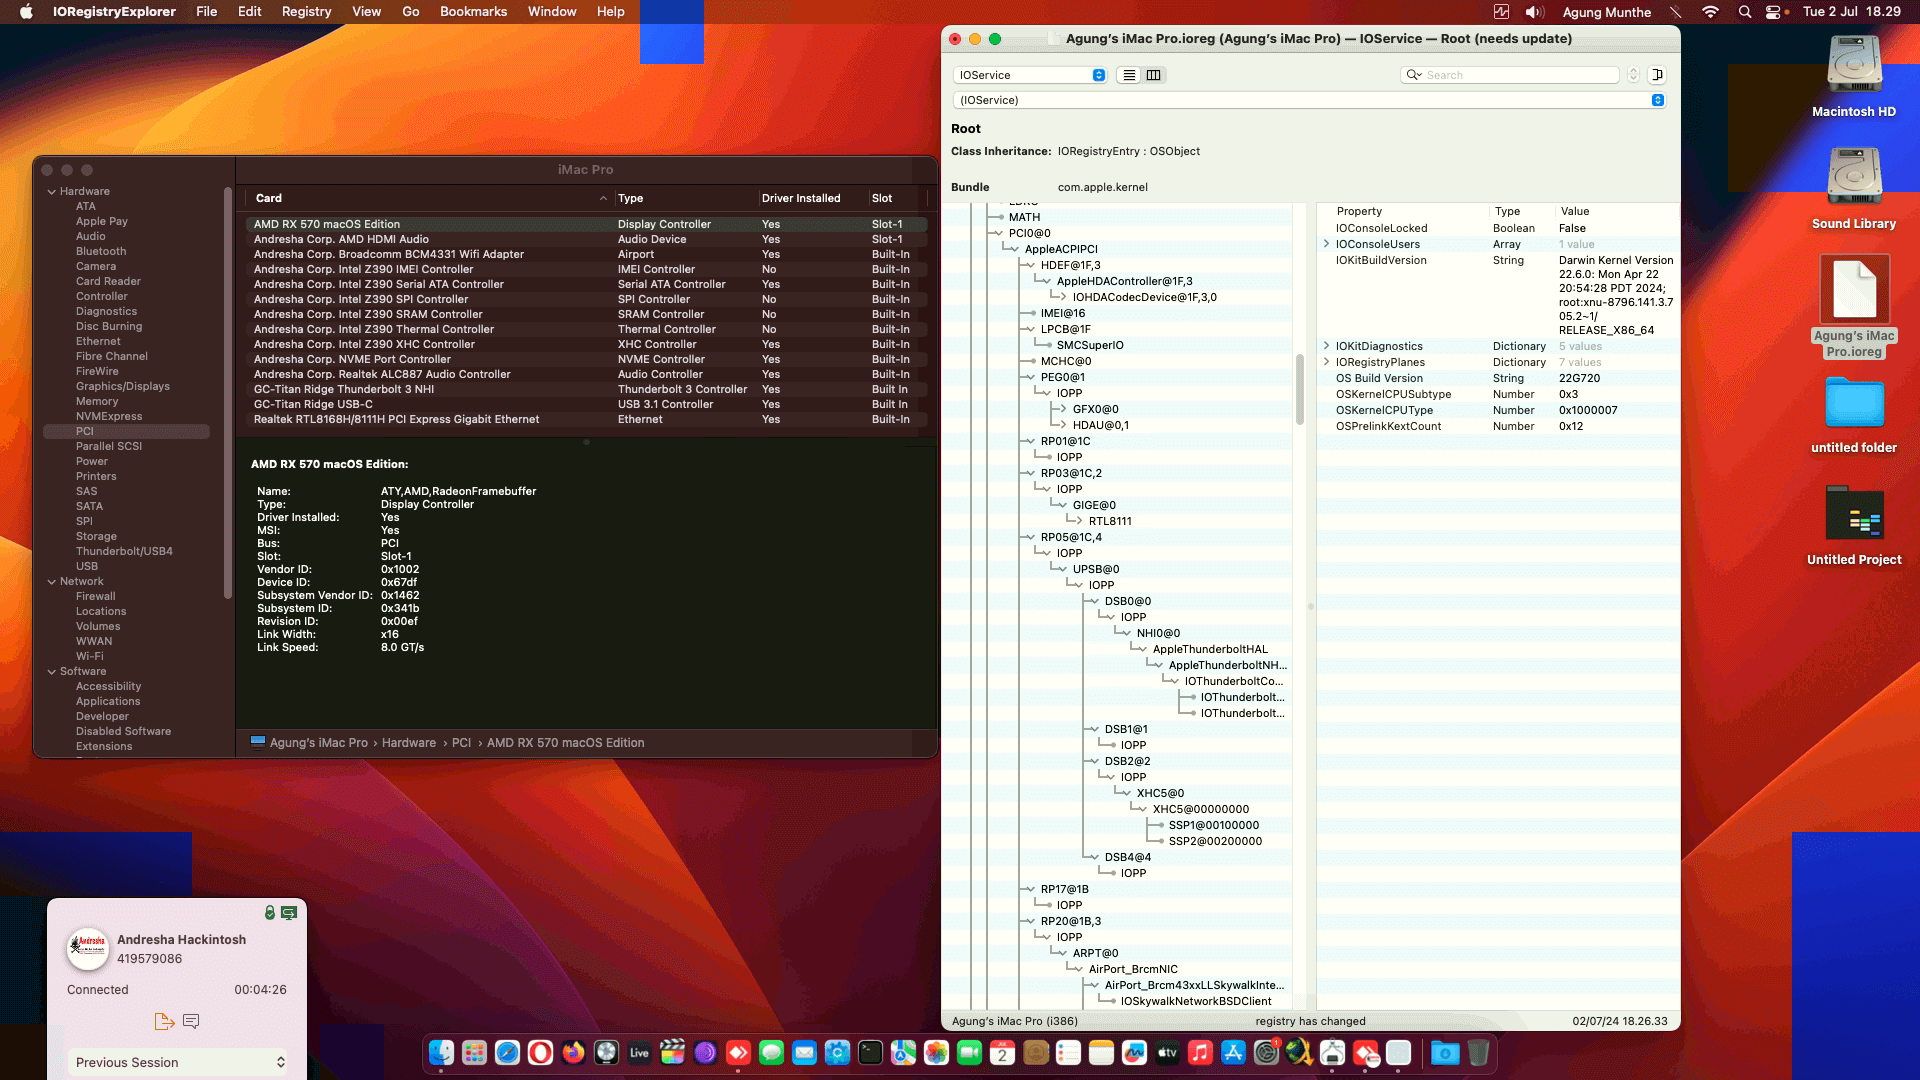The height and width of the screenshot is (1080, 1920).
Task: Expand the IOConsoleUsers array property
Action: (1326, 244)
